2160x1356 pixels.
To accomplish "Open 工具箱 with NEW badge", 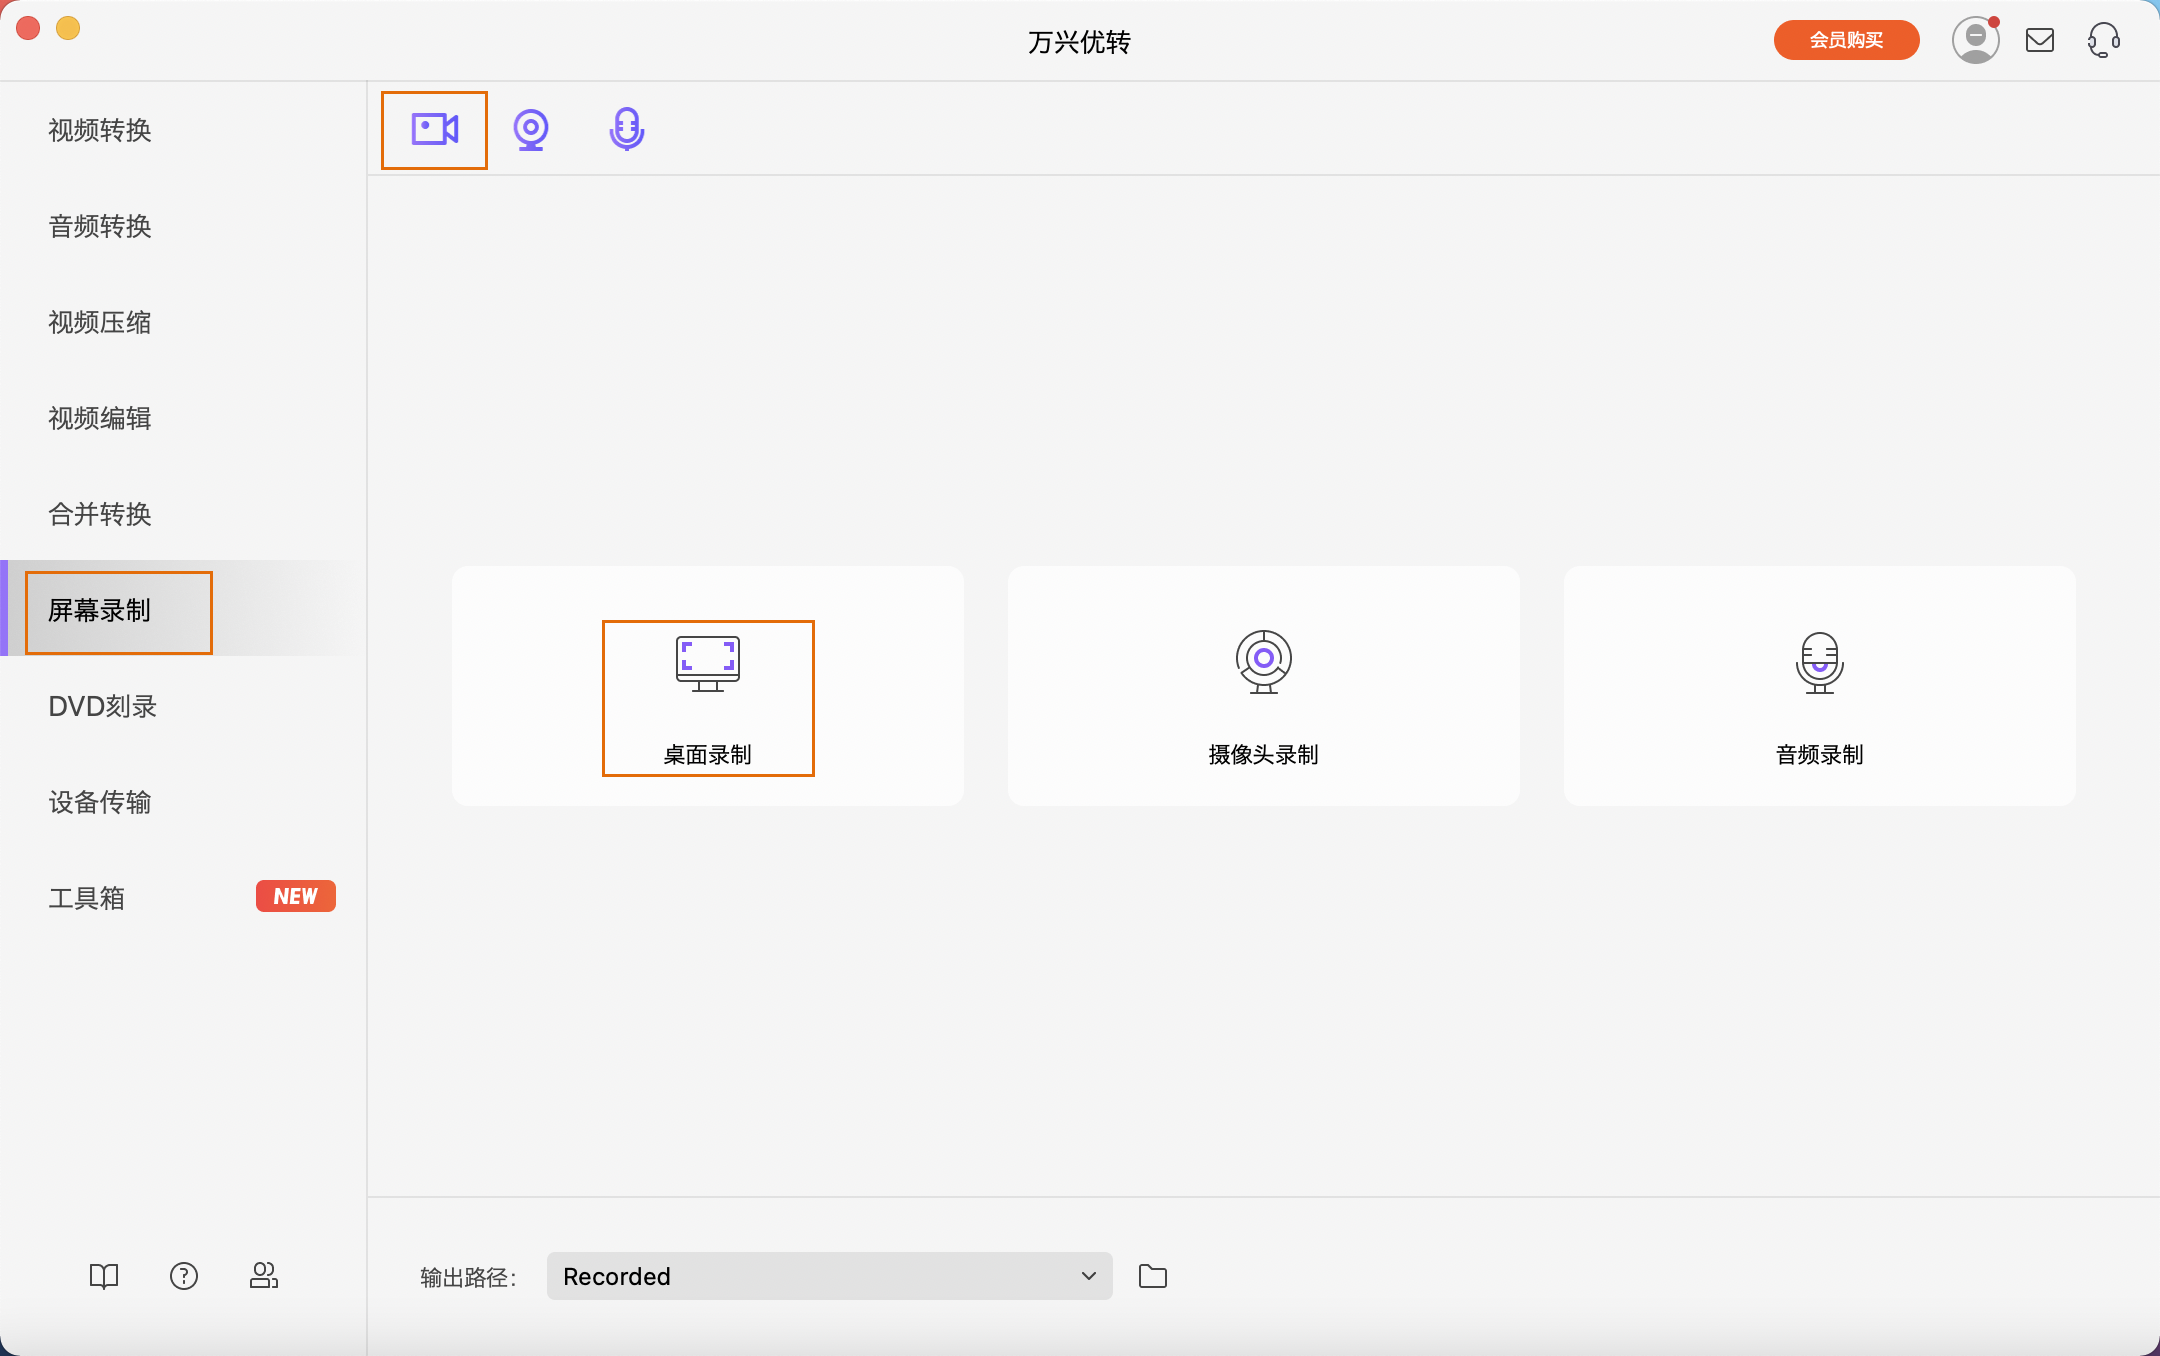I will pyautogui.click(x=87, y=898).
